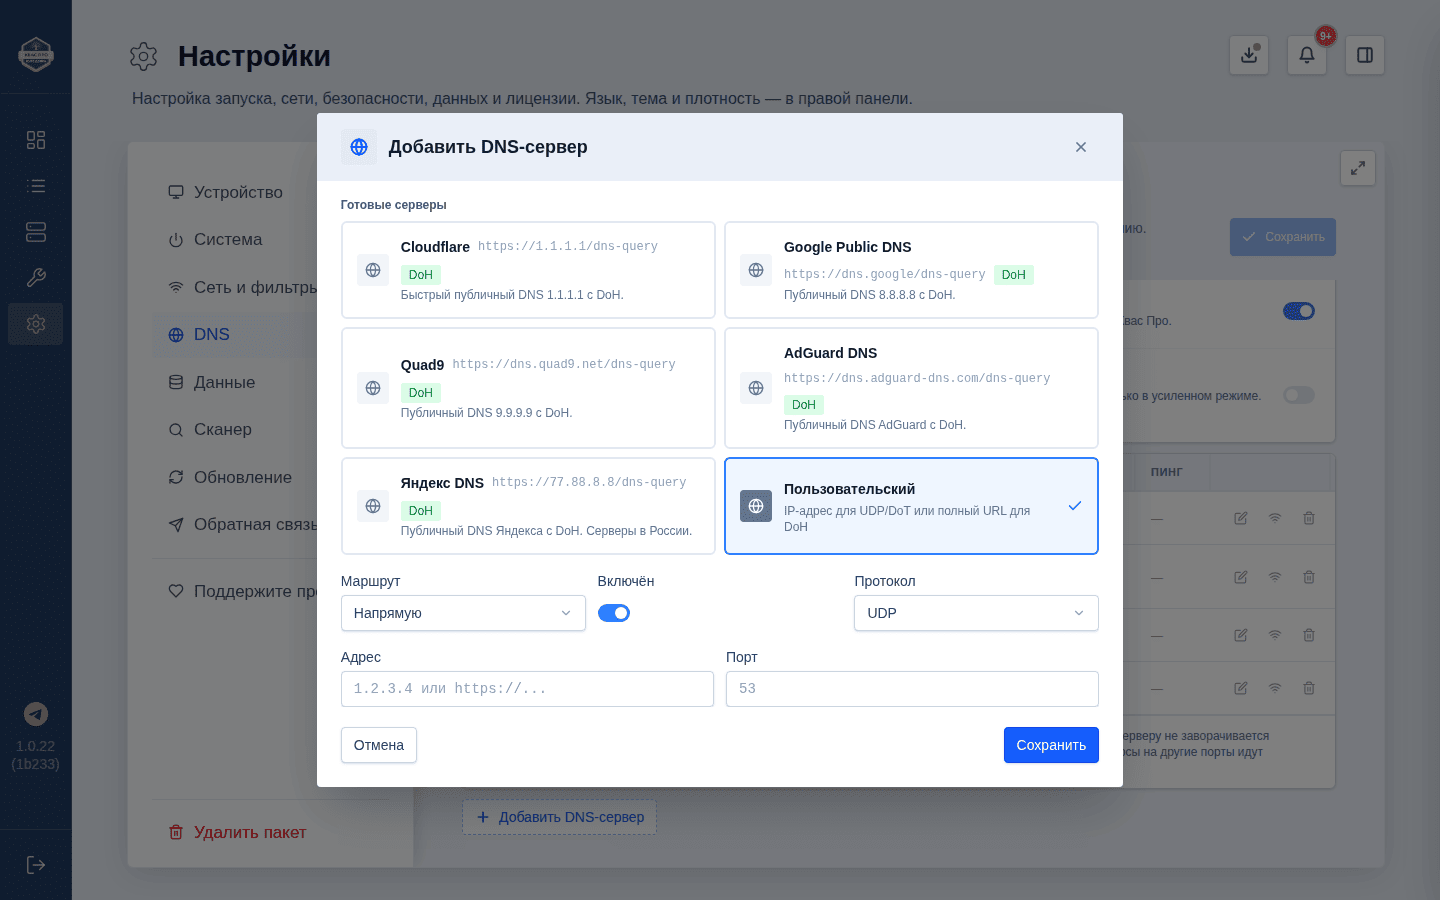The height and width of the screenshot is (900, 1440).
Task: Select the AdGuard DNS preset card
Action: point(911,388)
